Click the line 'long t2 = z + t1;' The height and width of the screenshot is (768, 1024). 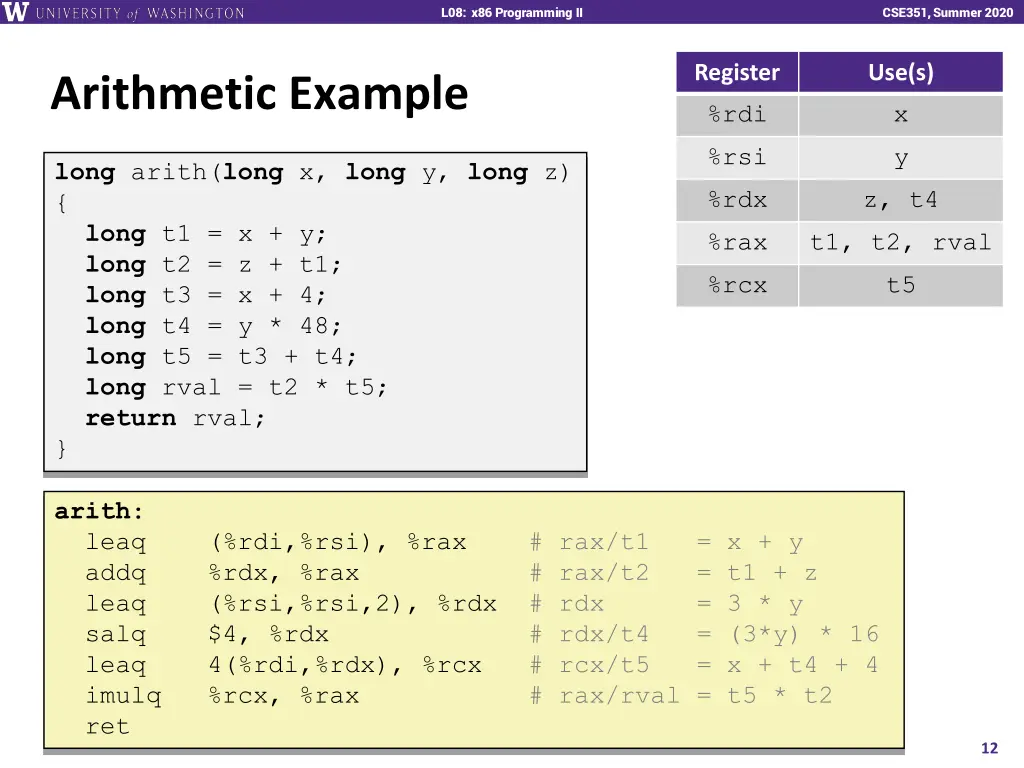click(x=213, y=264)
